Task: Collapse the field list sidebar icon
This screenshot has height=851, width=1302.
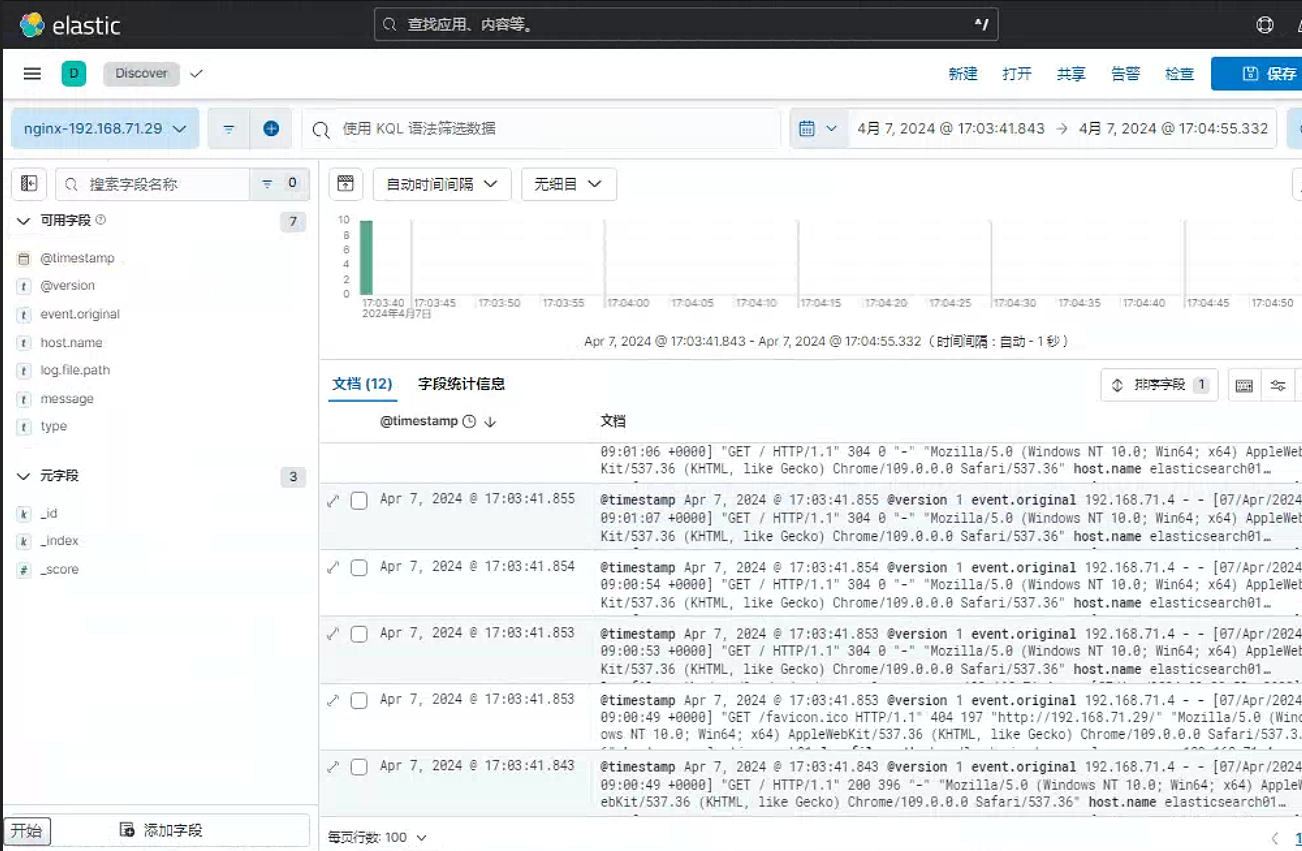Action: pos(29,184)
